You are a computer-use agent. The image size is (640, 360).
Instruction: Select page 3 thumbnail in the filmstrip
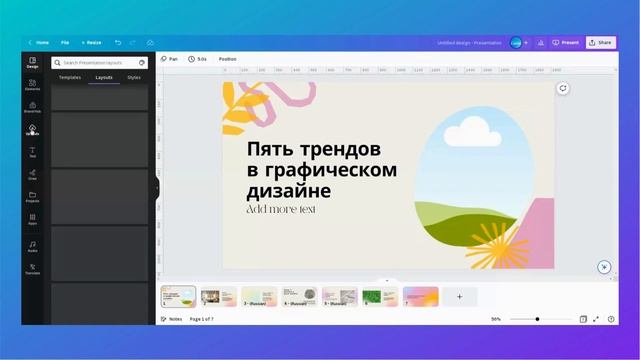tap(259, 296)
